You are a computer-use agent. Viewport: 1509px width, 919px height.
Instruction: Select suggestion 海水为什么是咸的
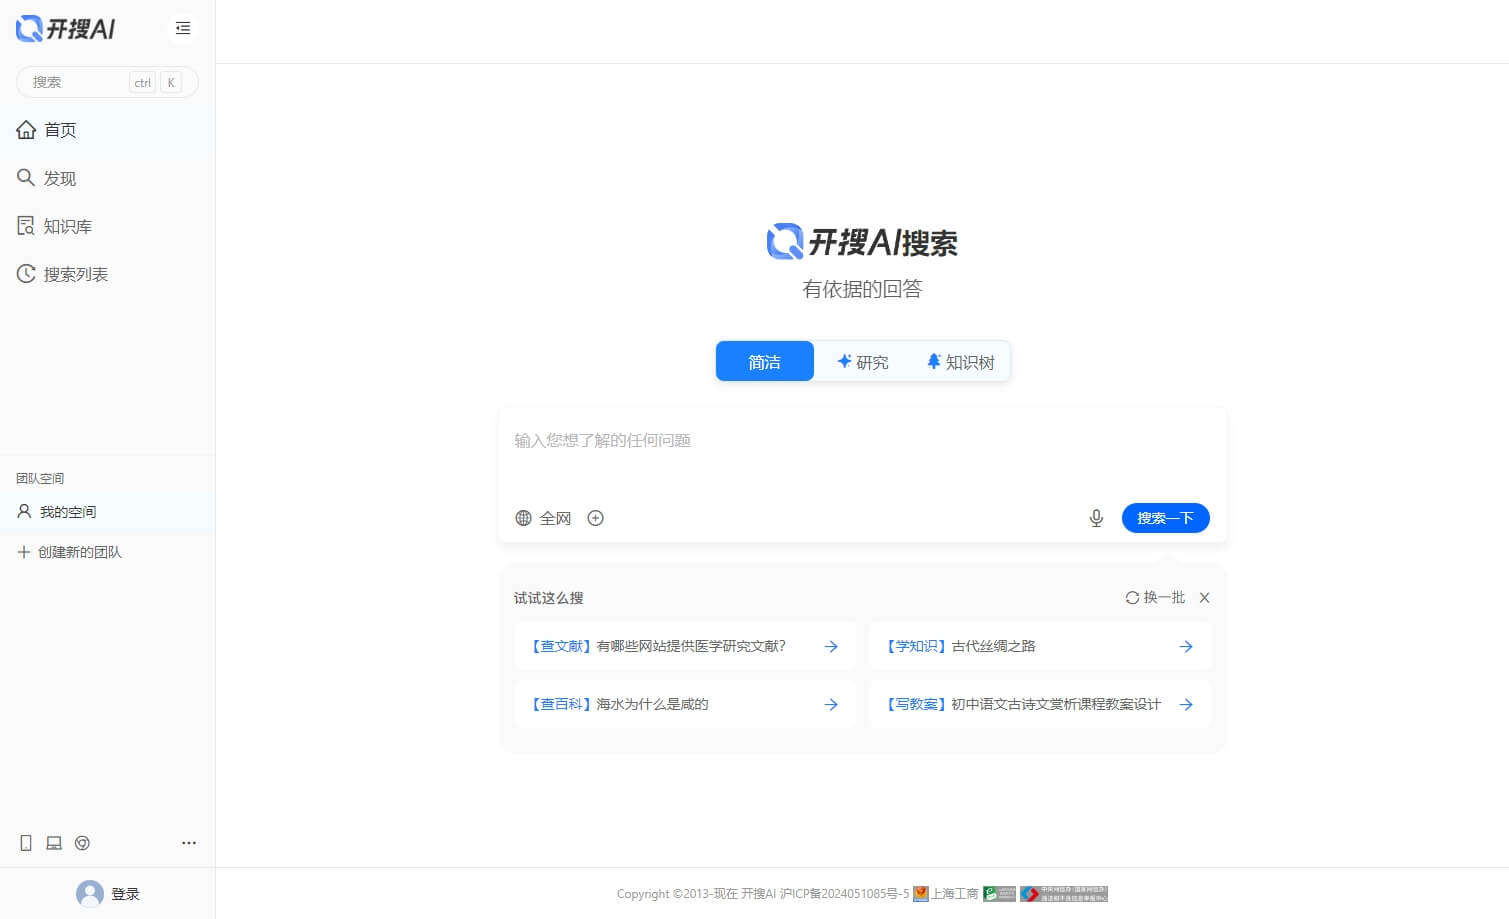[685, 704]
